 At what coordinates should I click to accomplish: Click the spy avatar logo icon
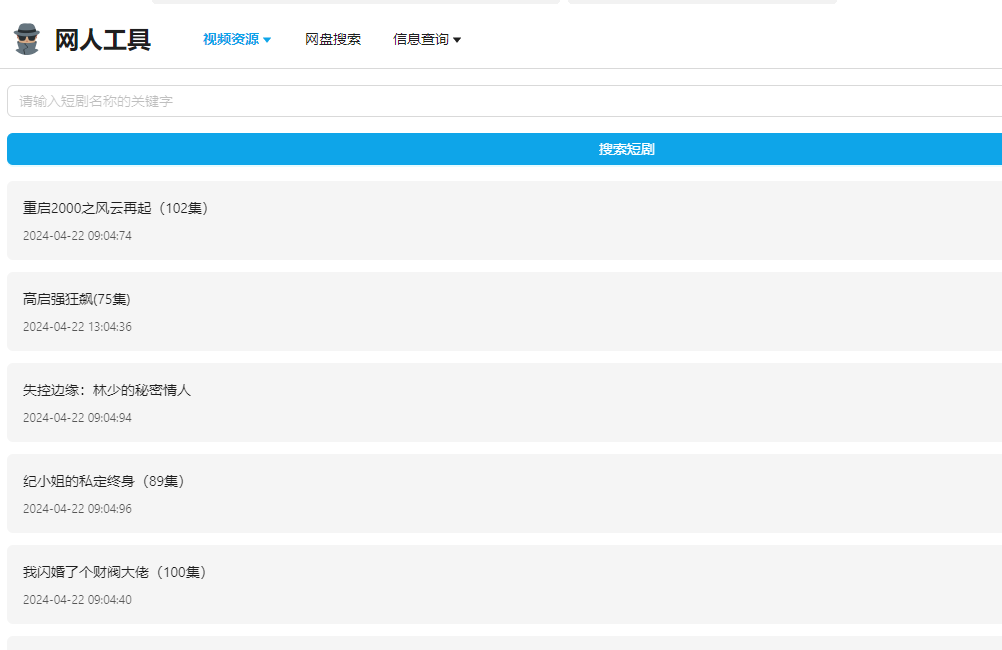click(26, 39)
